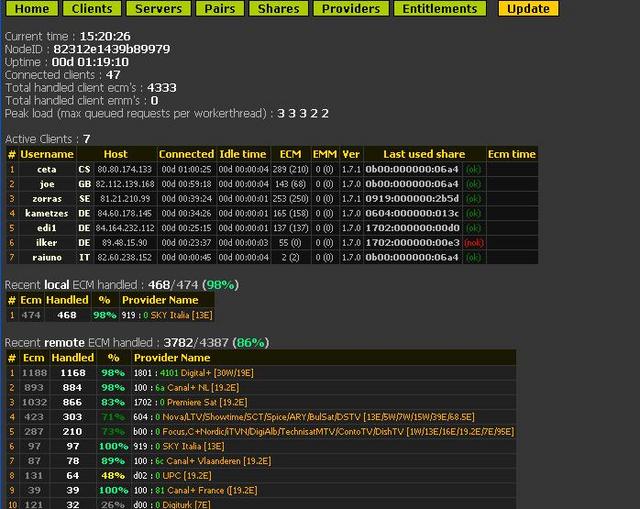View the Shares tab
Image resolution: width=640 pixels, height=509 pixels.
[x=278, y=9]
